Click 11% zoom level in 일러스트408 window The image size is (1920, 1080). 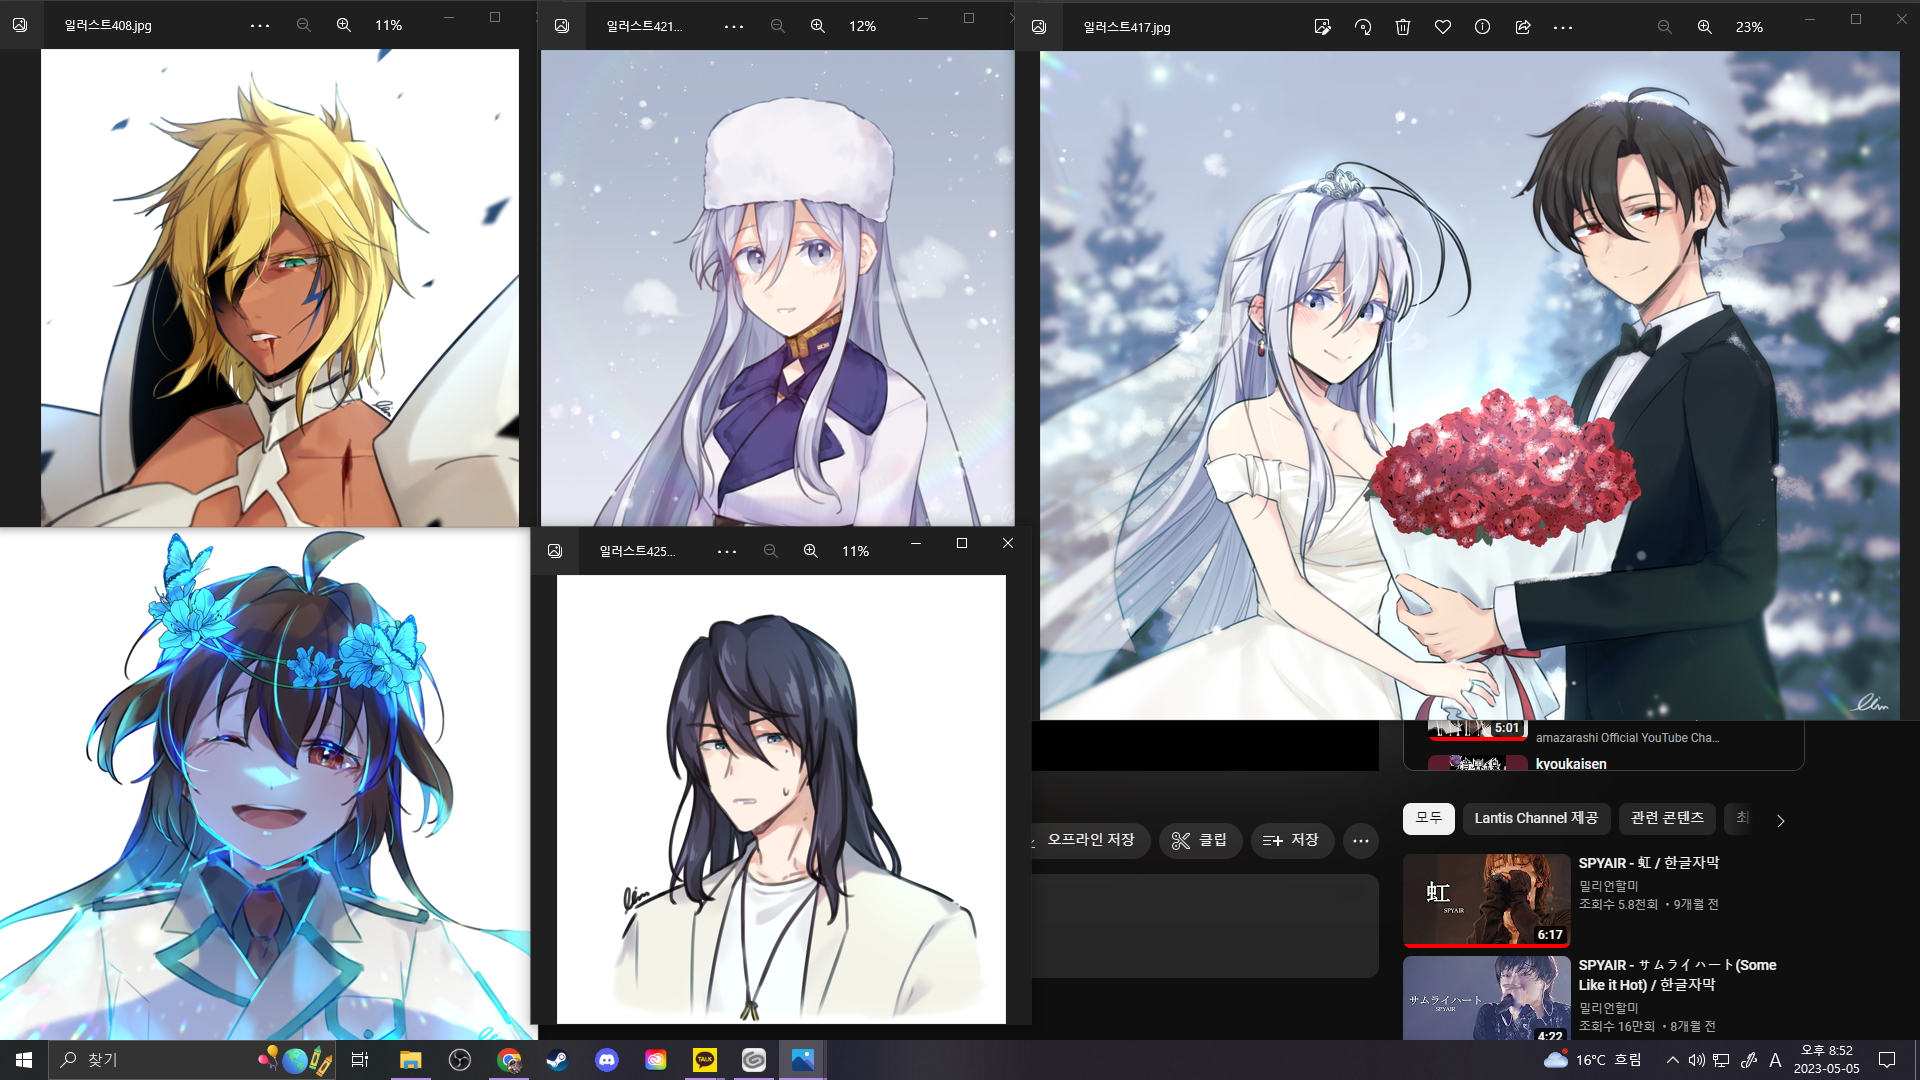tap(388, 25)
